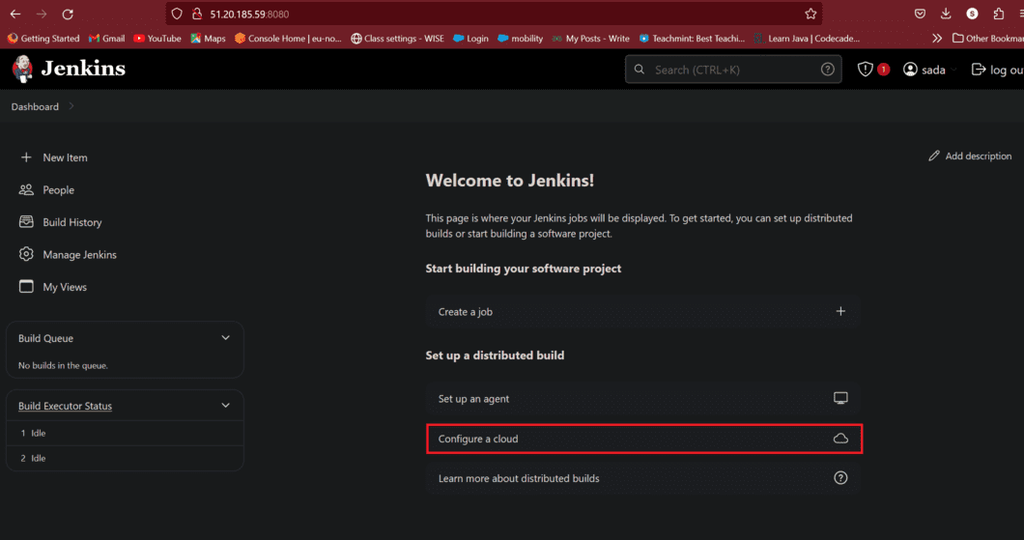Screen dimensions: 1024x540
Task: Click the Manage Jenkins gear icon
Action: [26, 254]
